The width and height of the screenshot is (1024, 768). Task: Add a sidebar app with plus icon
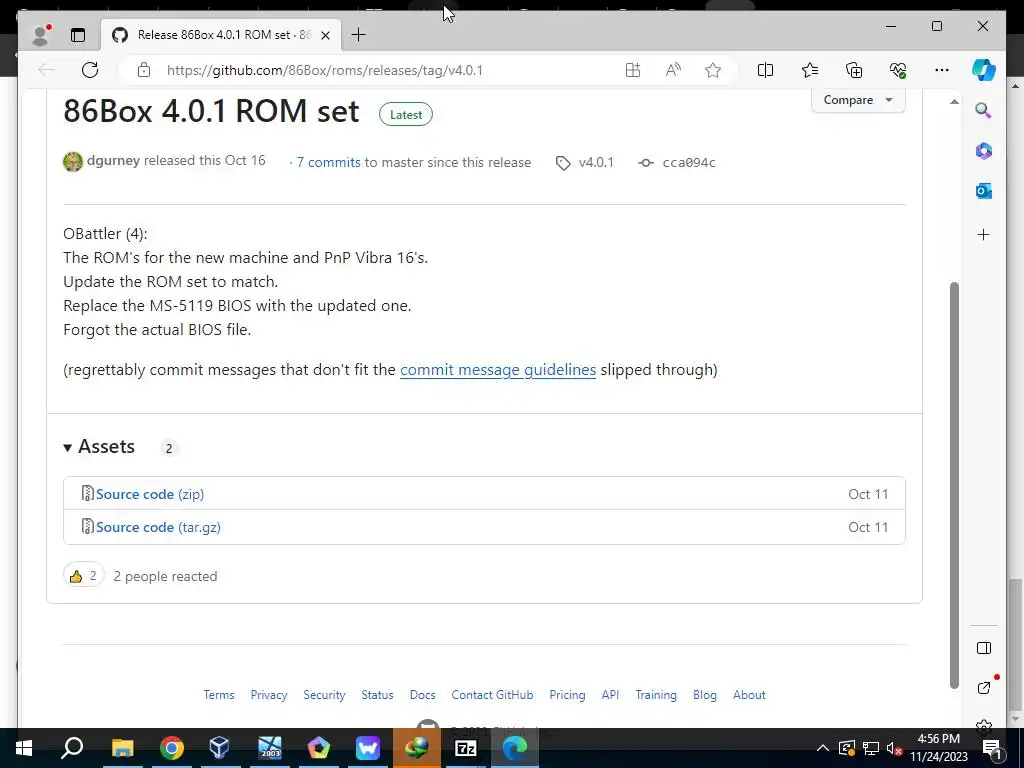click(x=984, y=234)
